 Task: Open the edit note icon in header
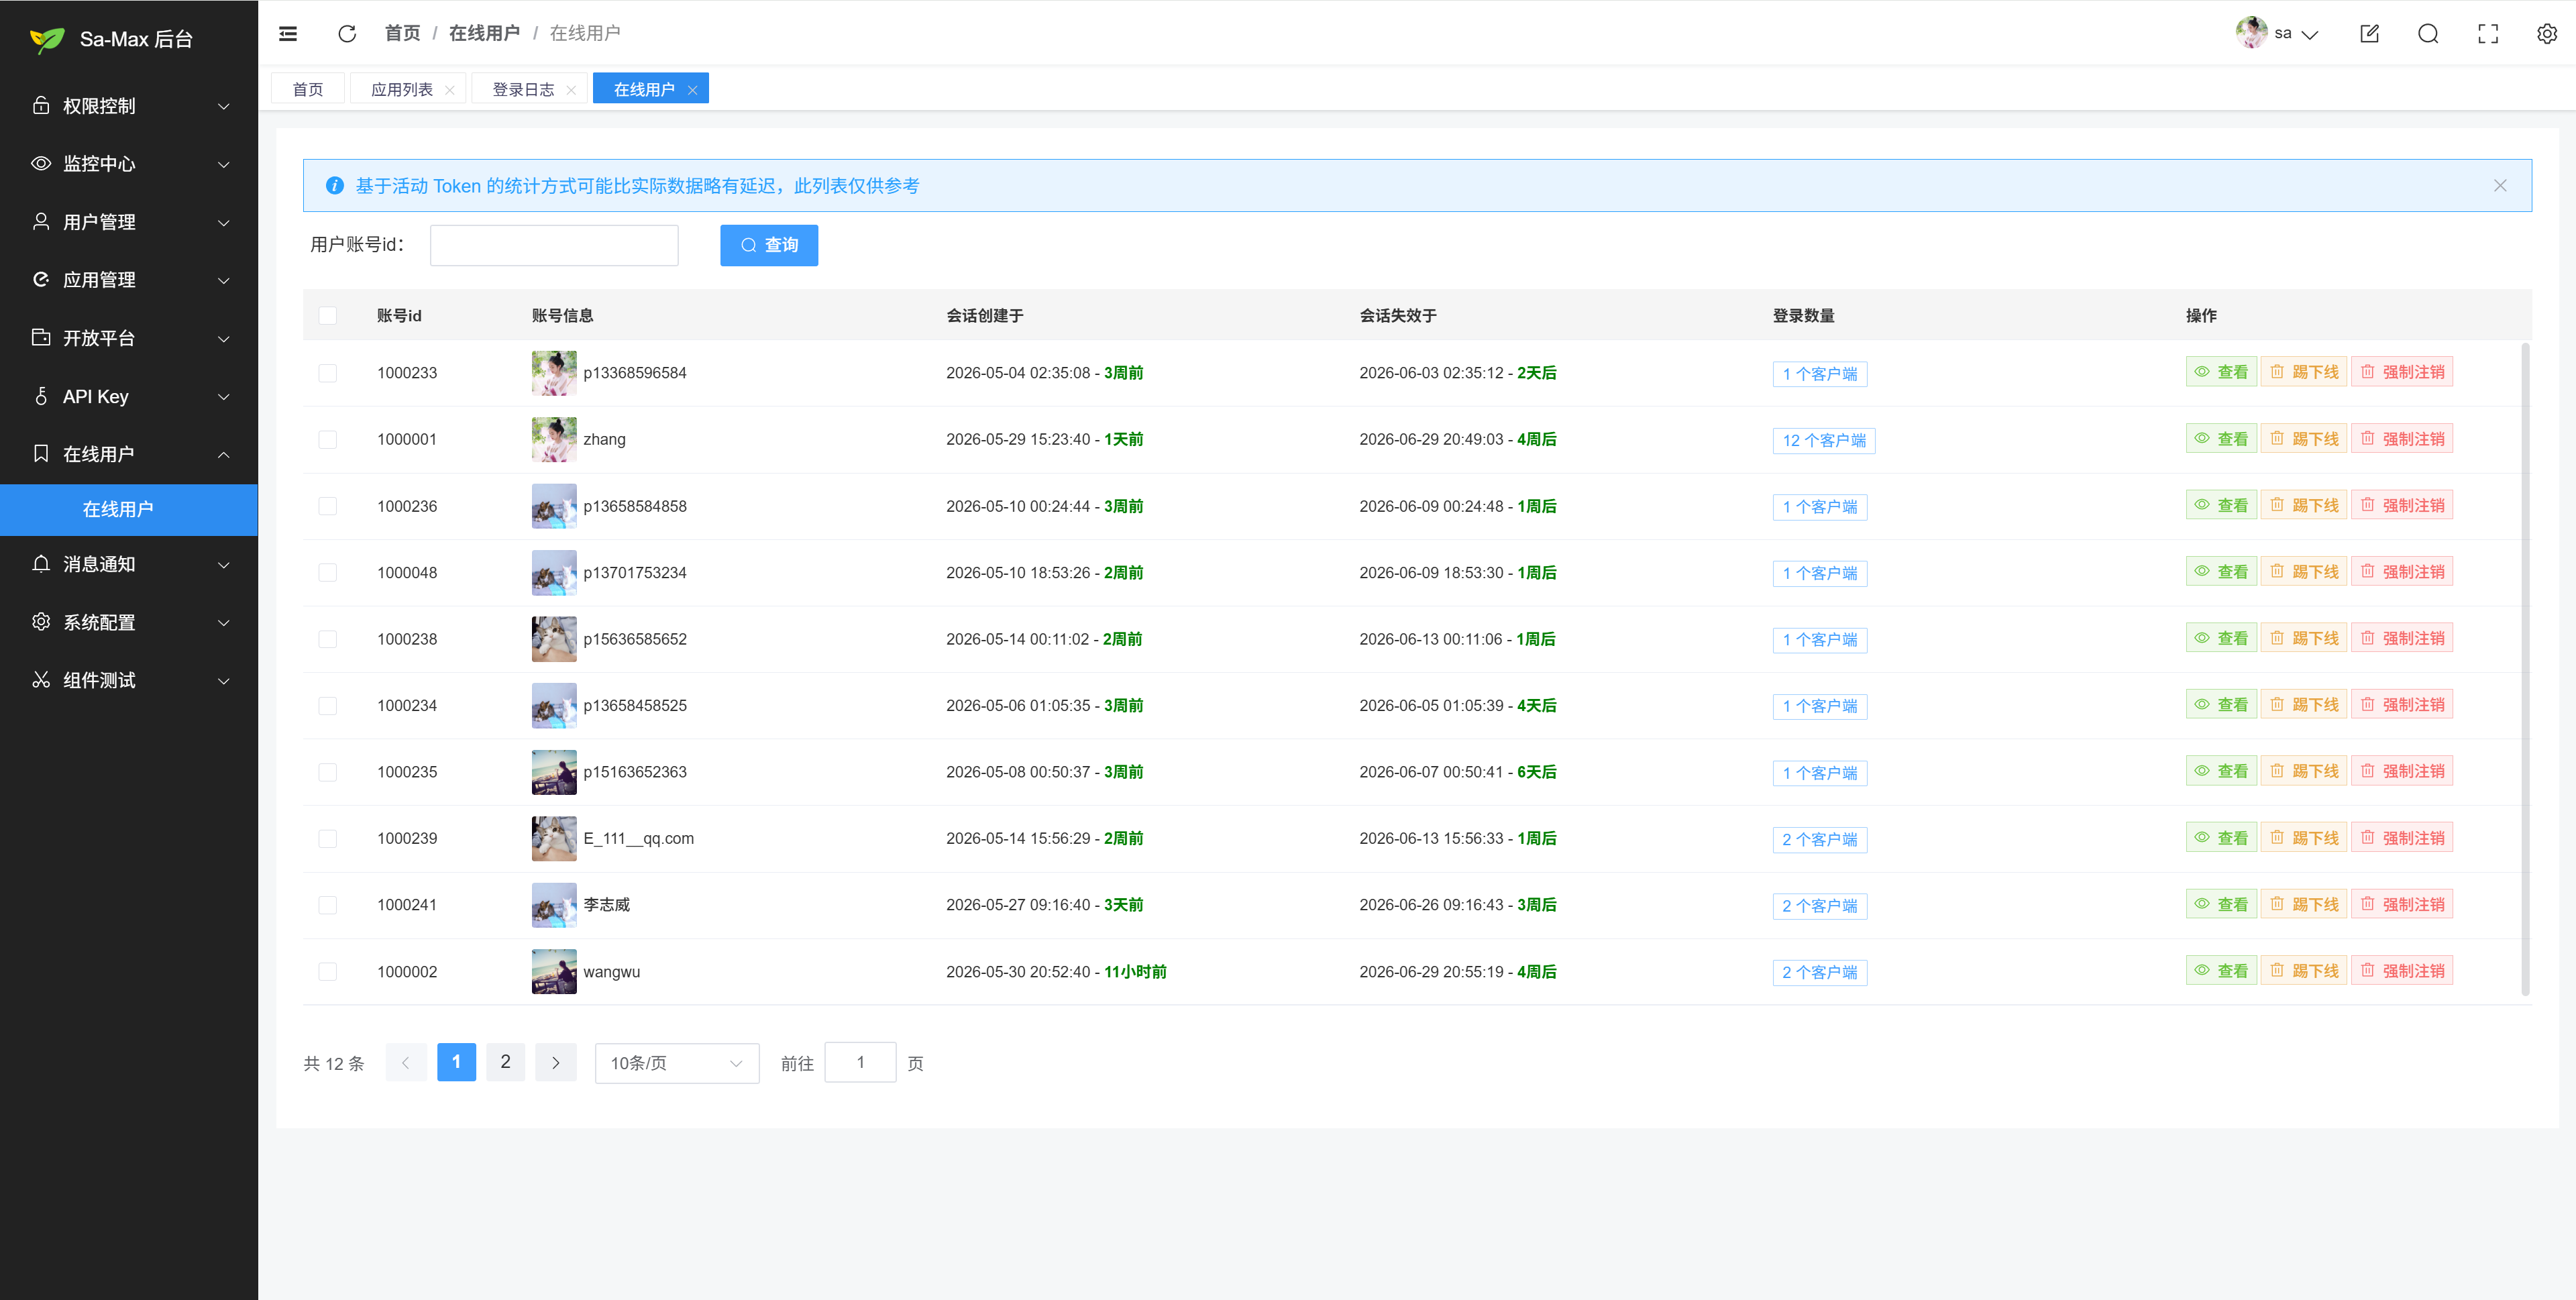click(2369, 34)
